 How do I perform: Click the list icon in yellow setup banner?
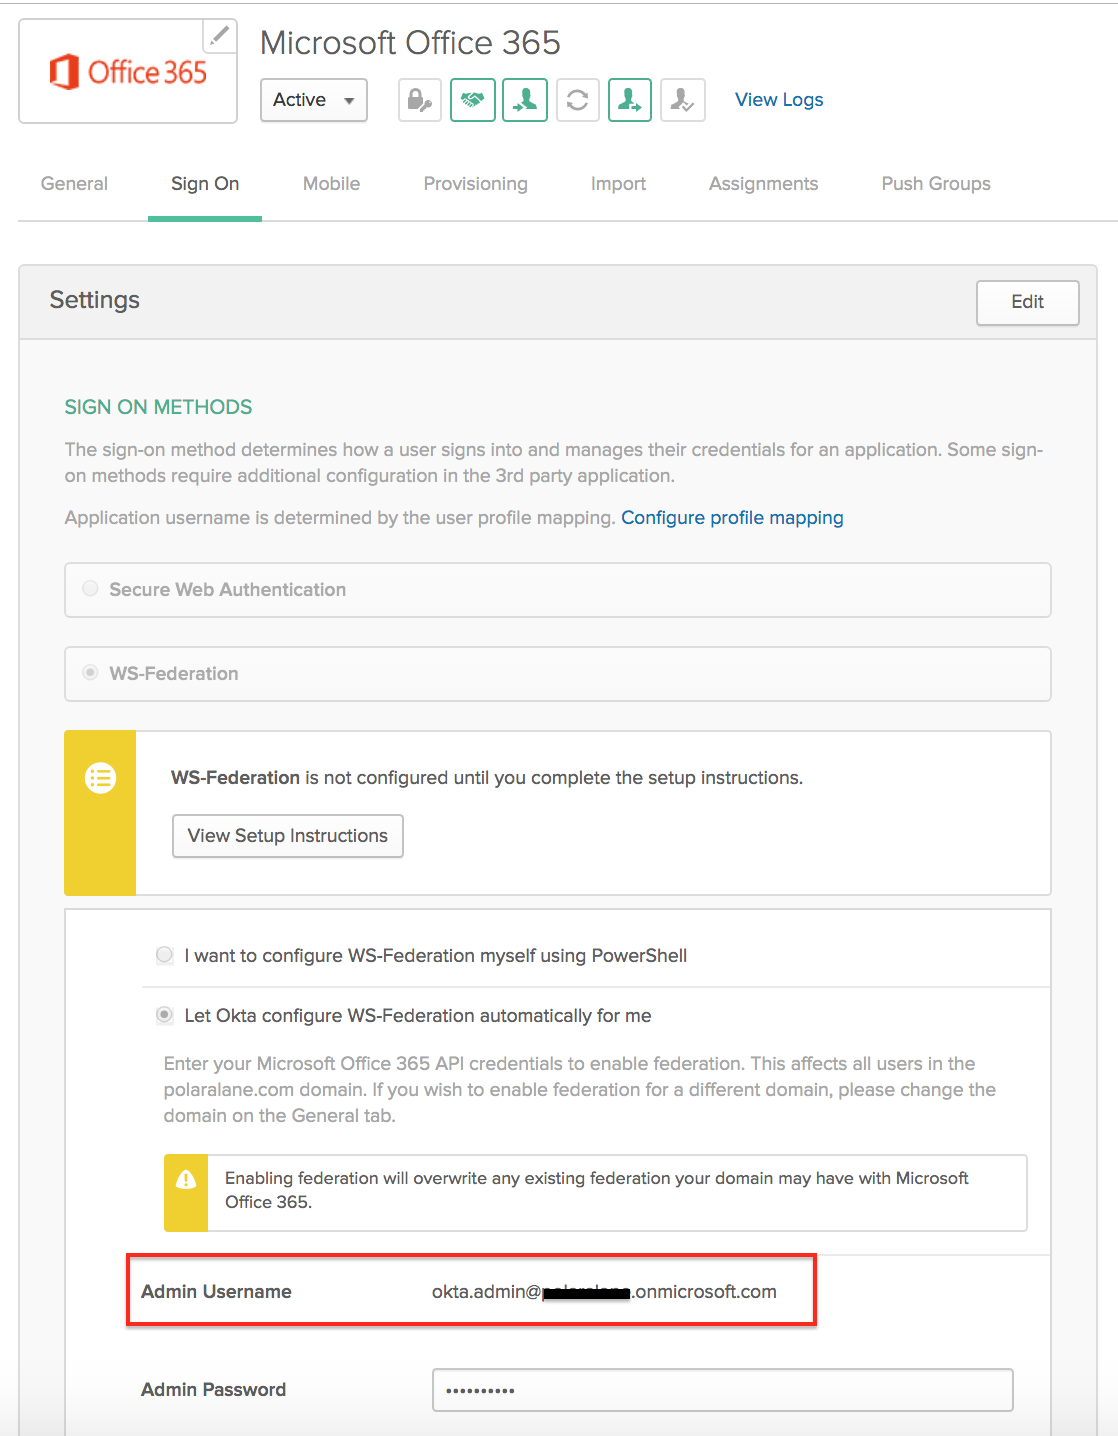click(100, 778)
